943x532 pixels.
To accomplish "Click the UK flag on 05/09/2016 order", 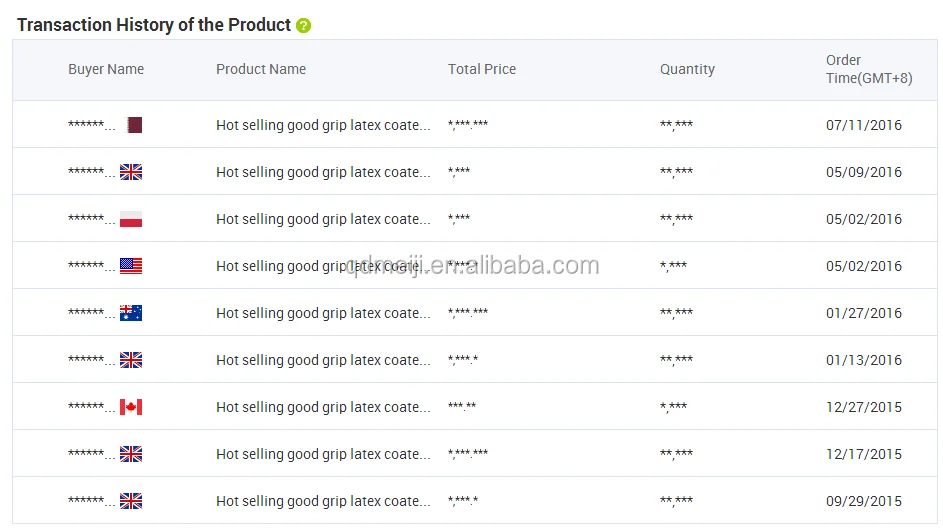I will click(x=131, y=172).
